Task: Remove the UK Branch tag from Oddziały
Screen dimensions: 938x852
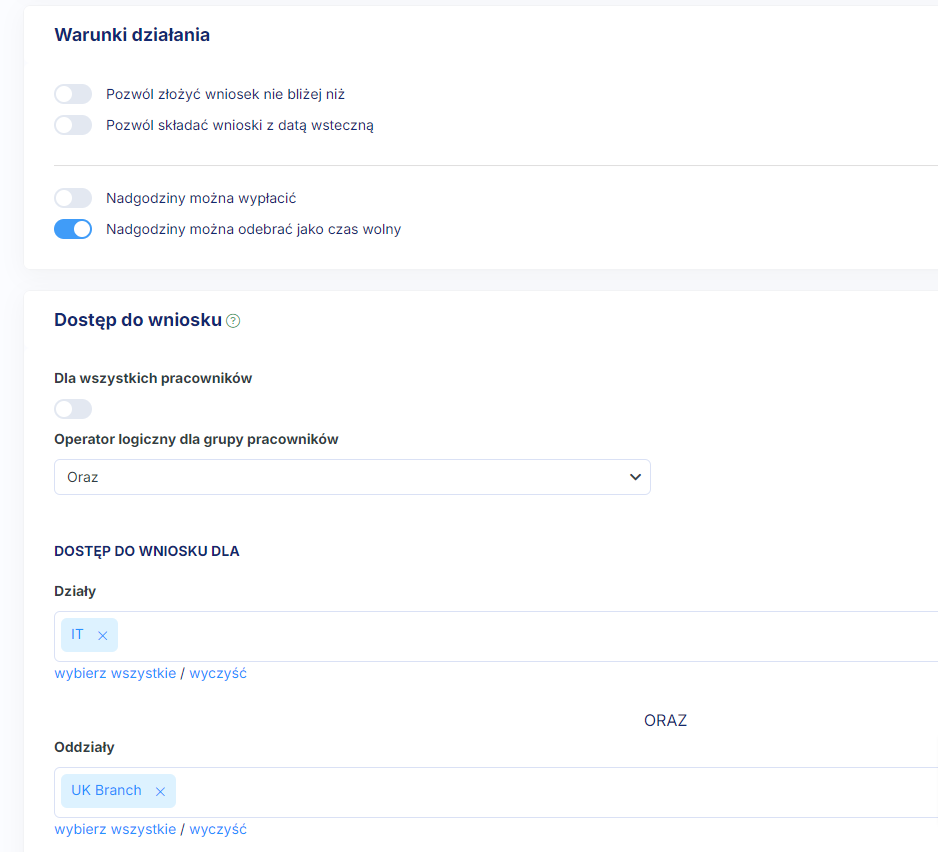Action: (x=160, y=791)
